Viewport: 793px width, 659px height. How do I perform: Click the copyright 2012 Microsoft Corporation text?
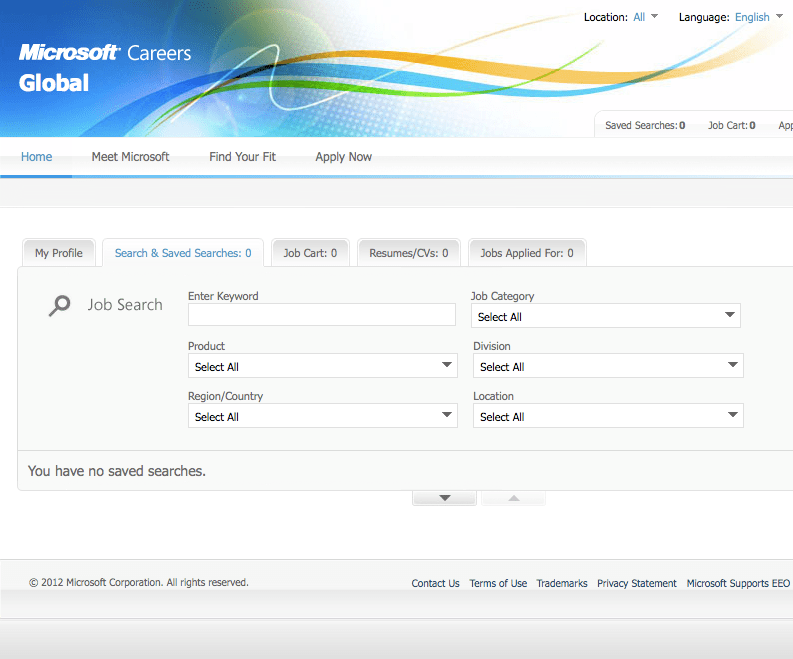(x=139, y=583)
